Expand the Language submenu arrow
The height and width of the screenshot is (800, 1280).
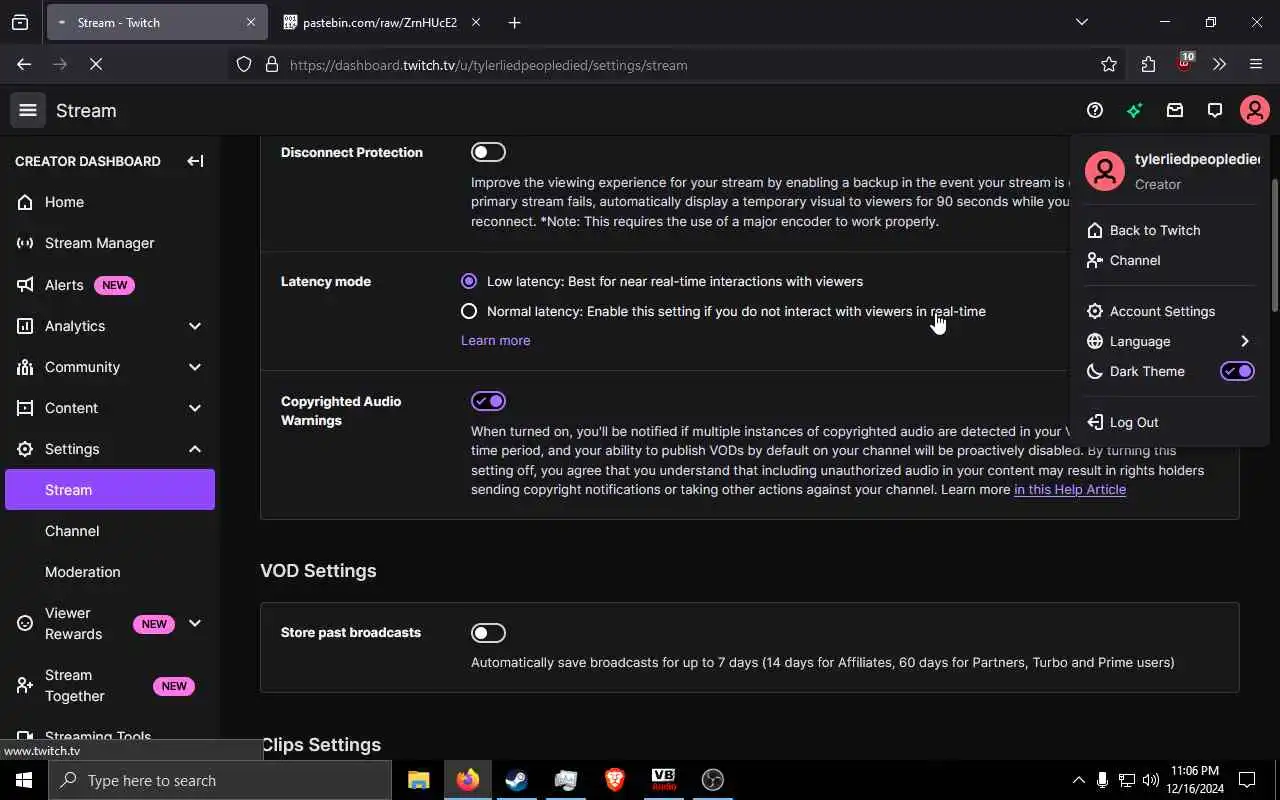coord(1245,341)
